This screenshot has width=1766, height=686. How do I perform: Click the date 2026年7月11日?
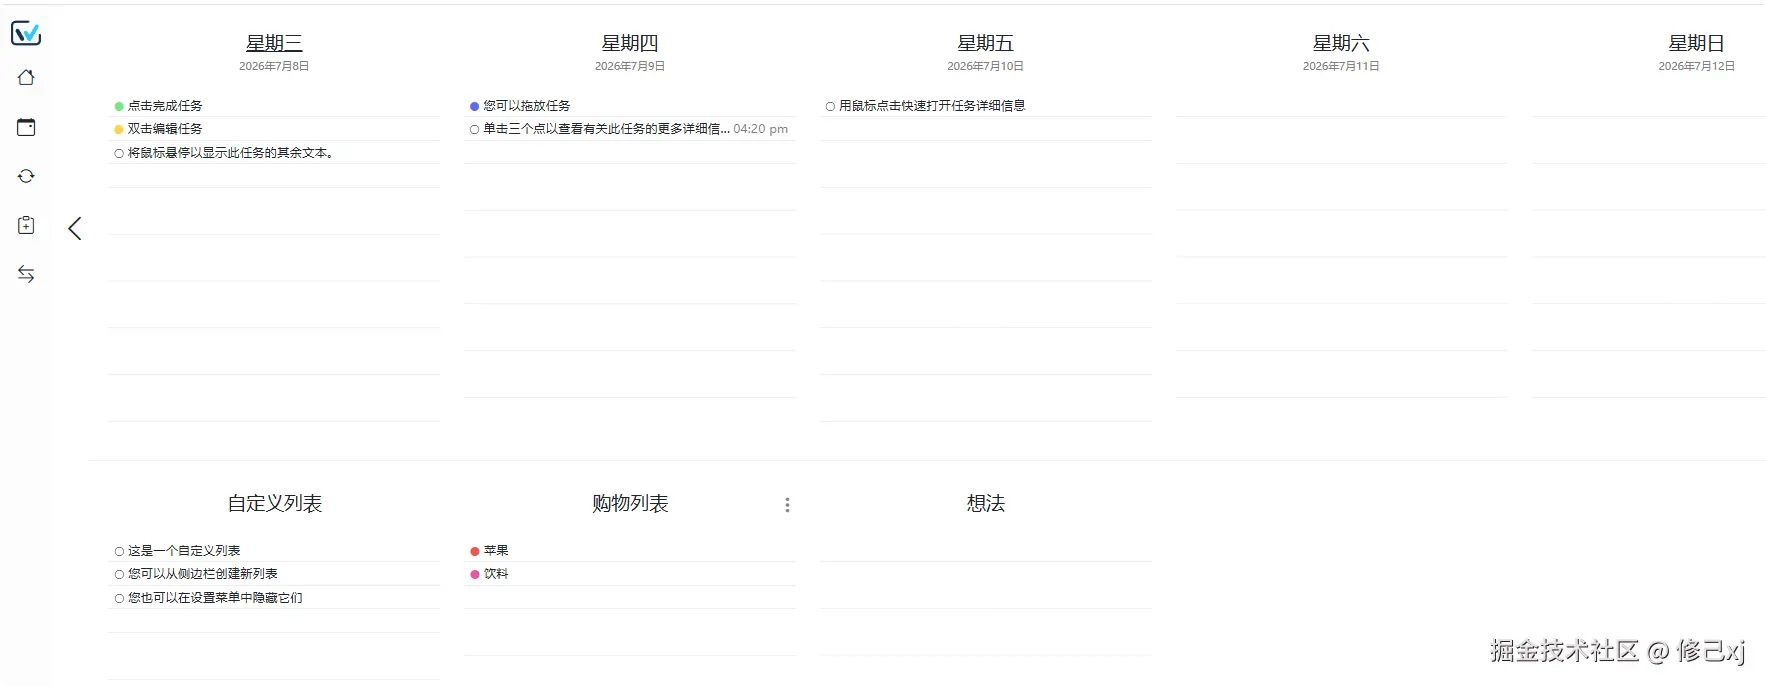[1341, 66]
